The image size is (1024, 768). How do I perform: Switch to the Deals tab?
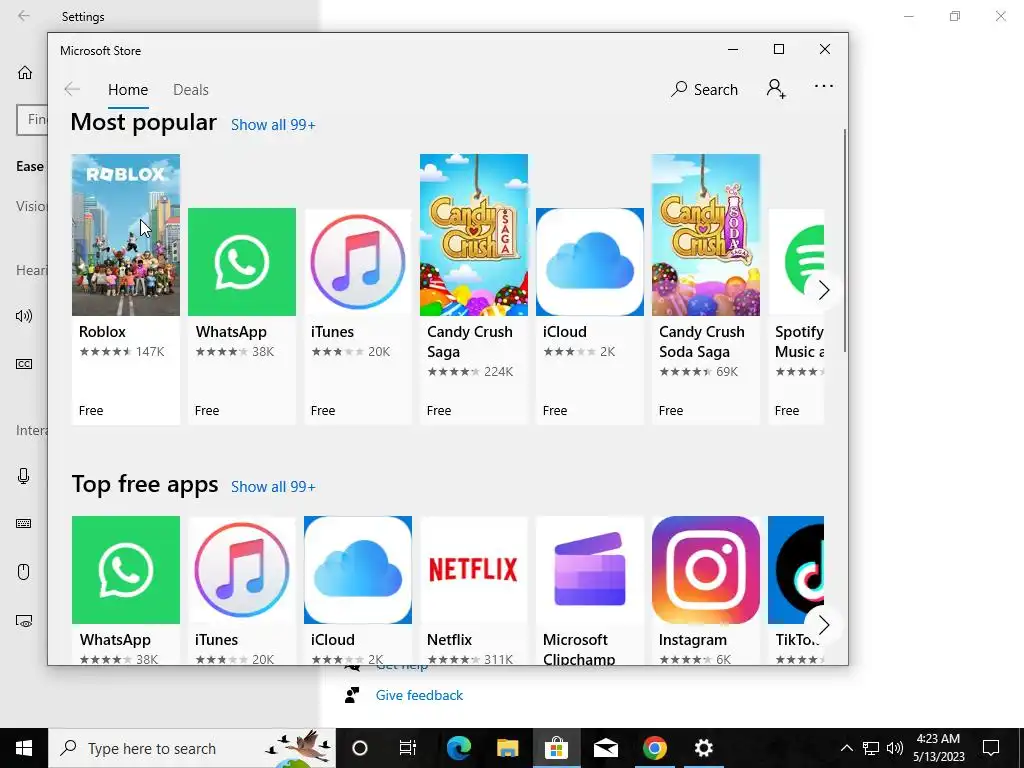(191, 89)
